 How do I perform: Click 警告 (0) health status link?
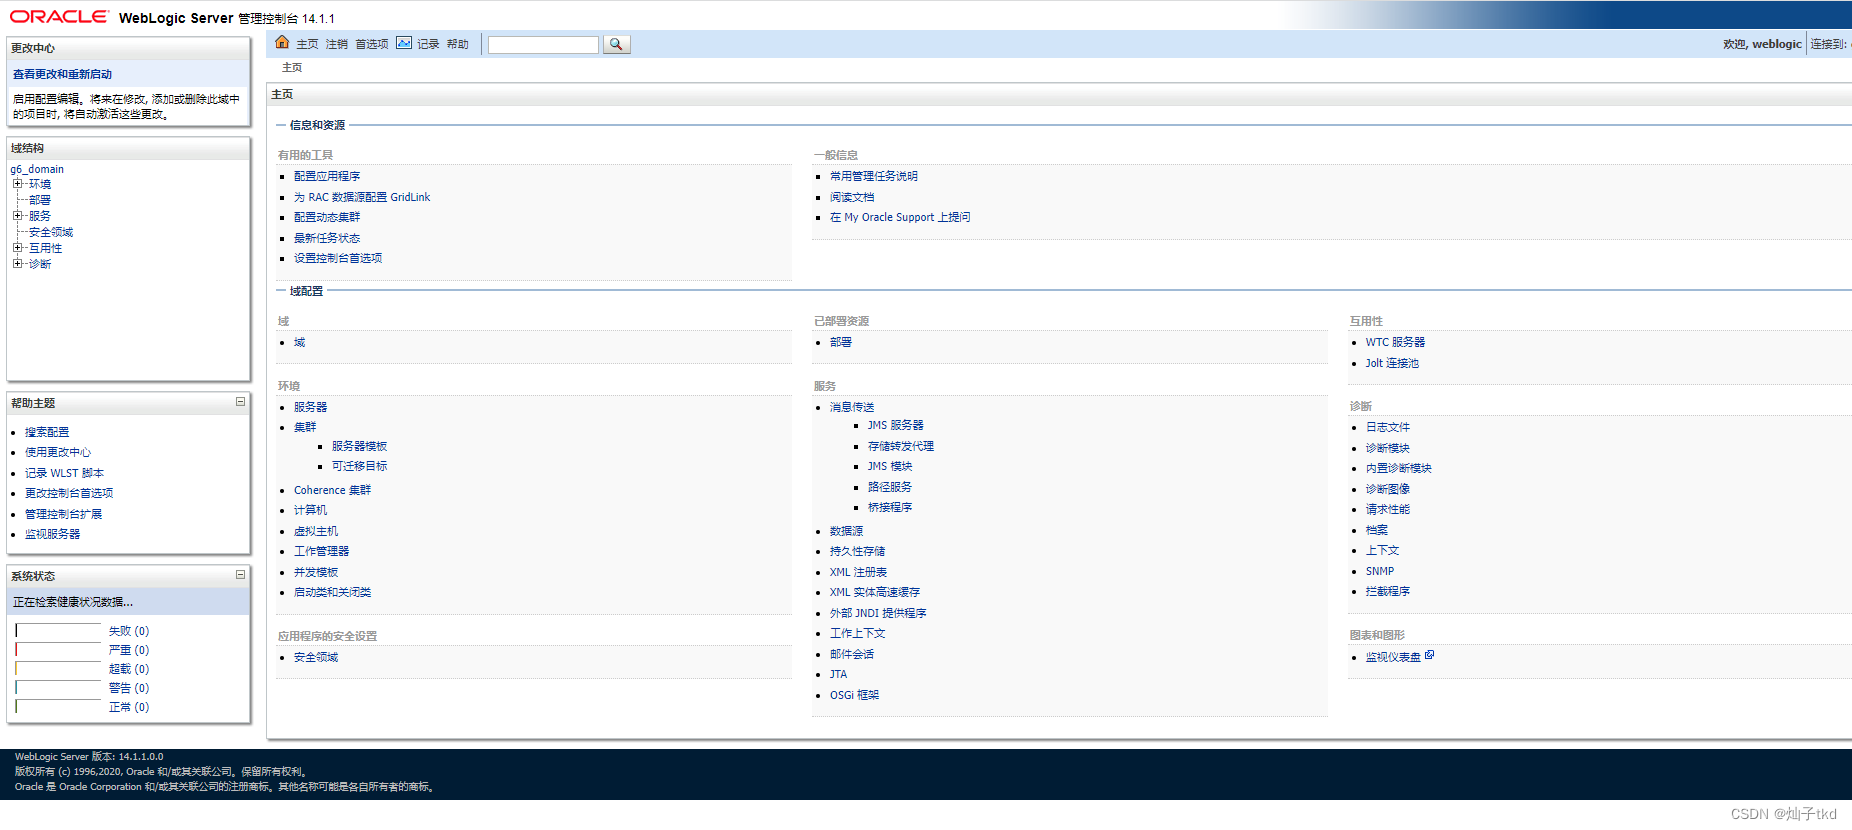[129, 688]
